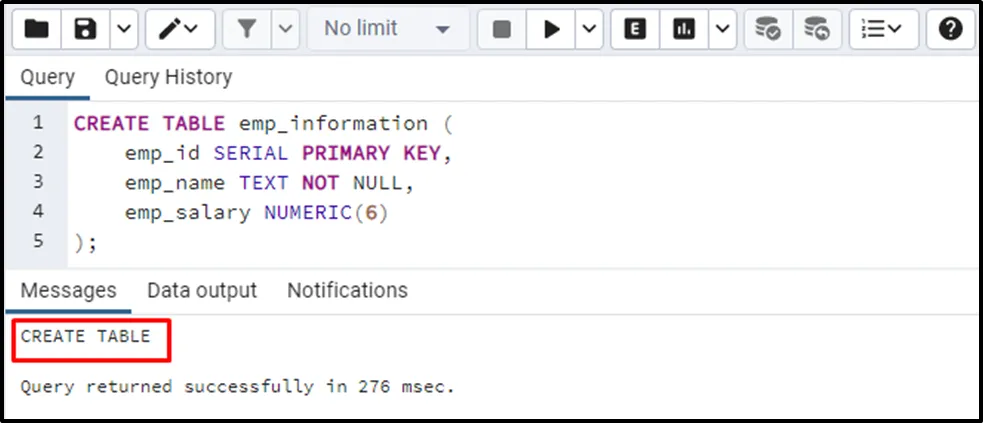Save the query file

[85, 30]
